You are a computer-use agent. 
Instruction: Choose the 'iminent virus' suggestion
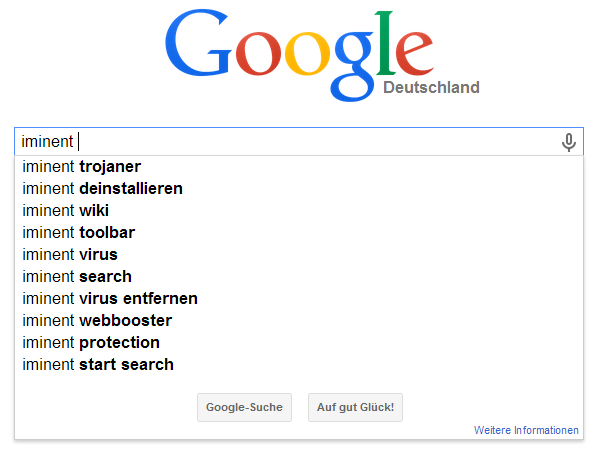pyautogui.click(x=299, y=254)
